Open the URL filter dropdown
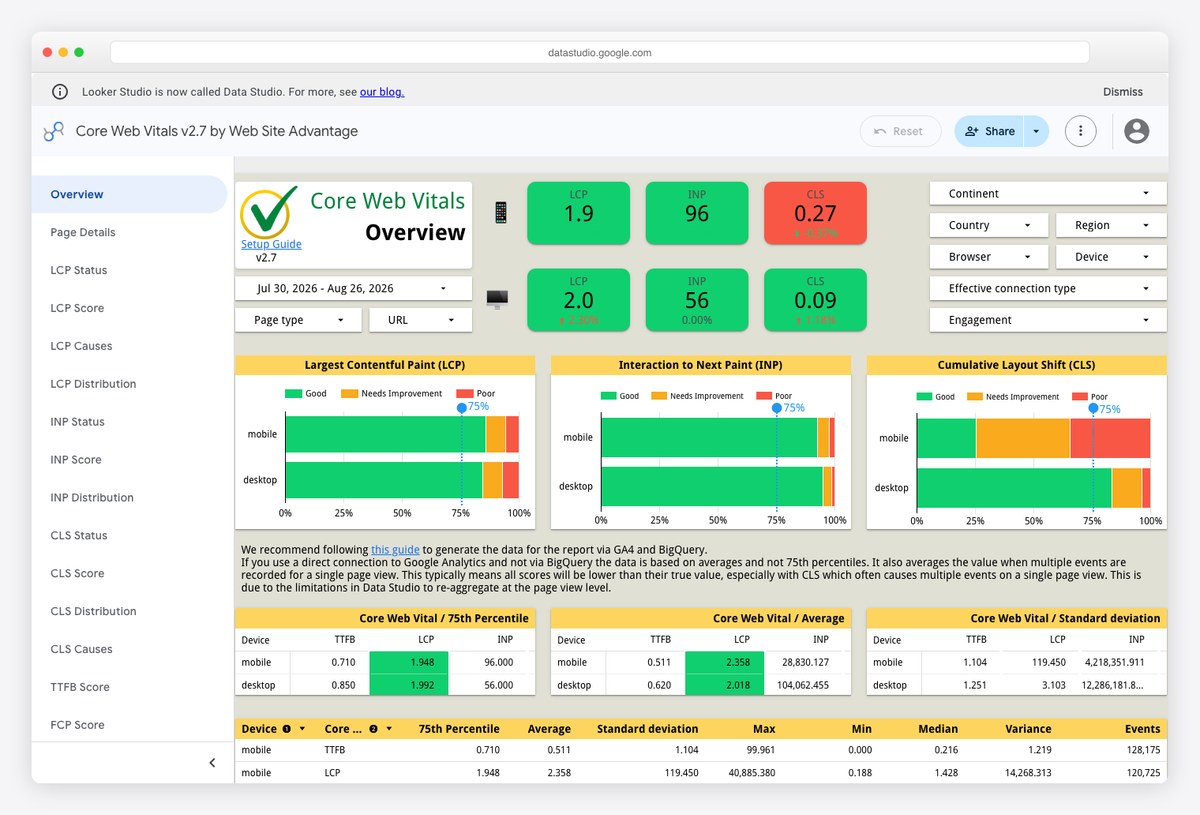1200x815 pixels. coord(420,320)
